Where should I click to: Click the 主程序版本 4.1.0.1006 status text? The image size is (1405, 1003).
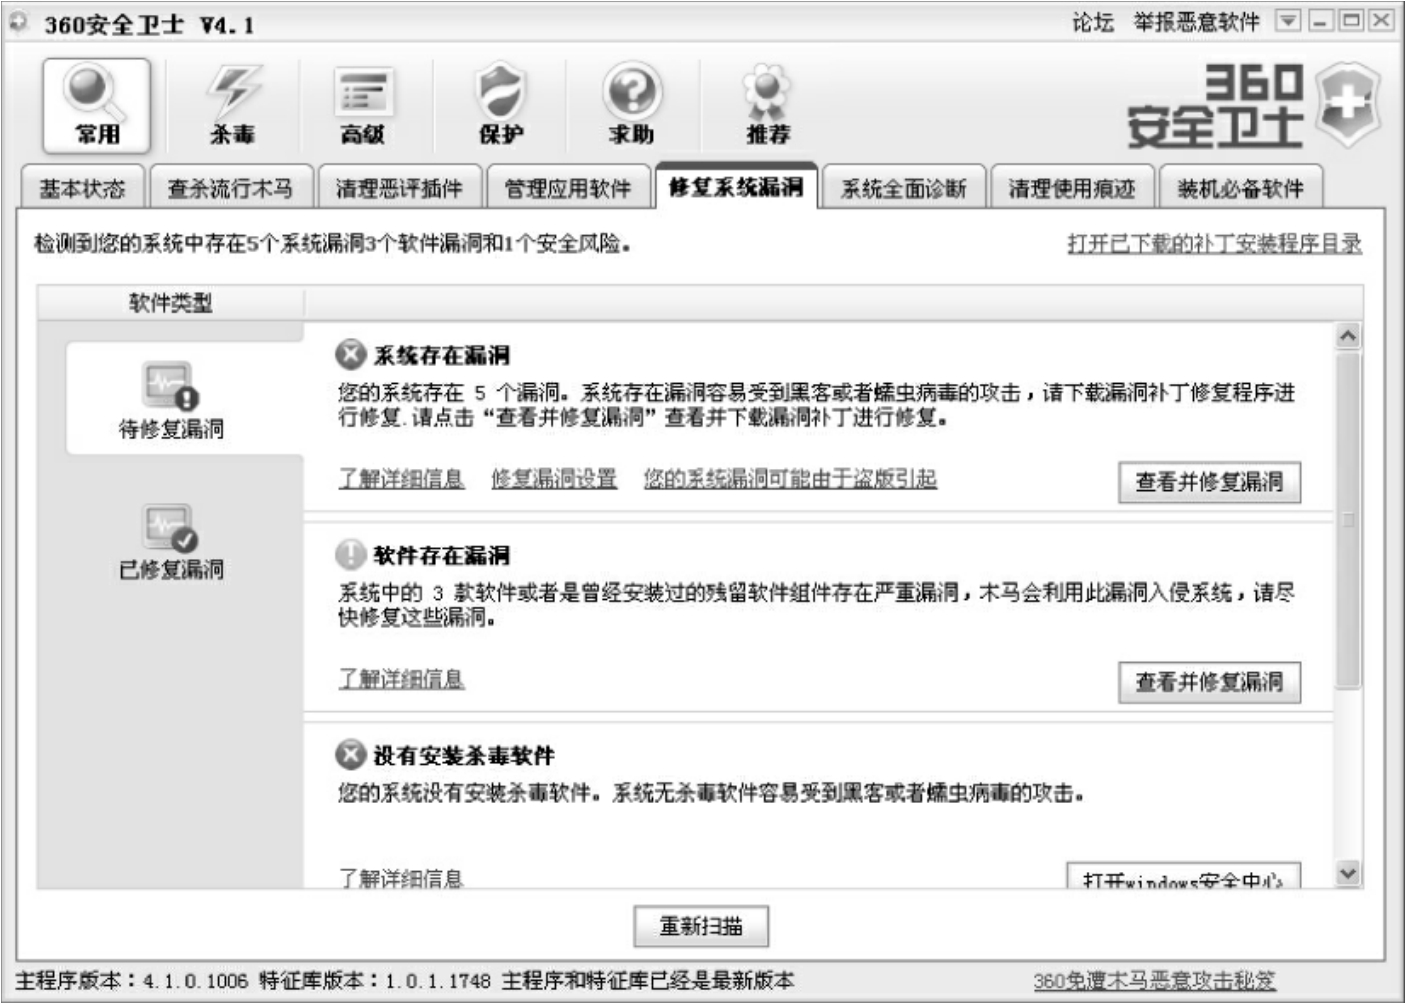click(131, 980)
